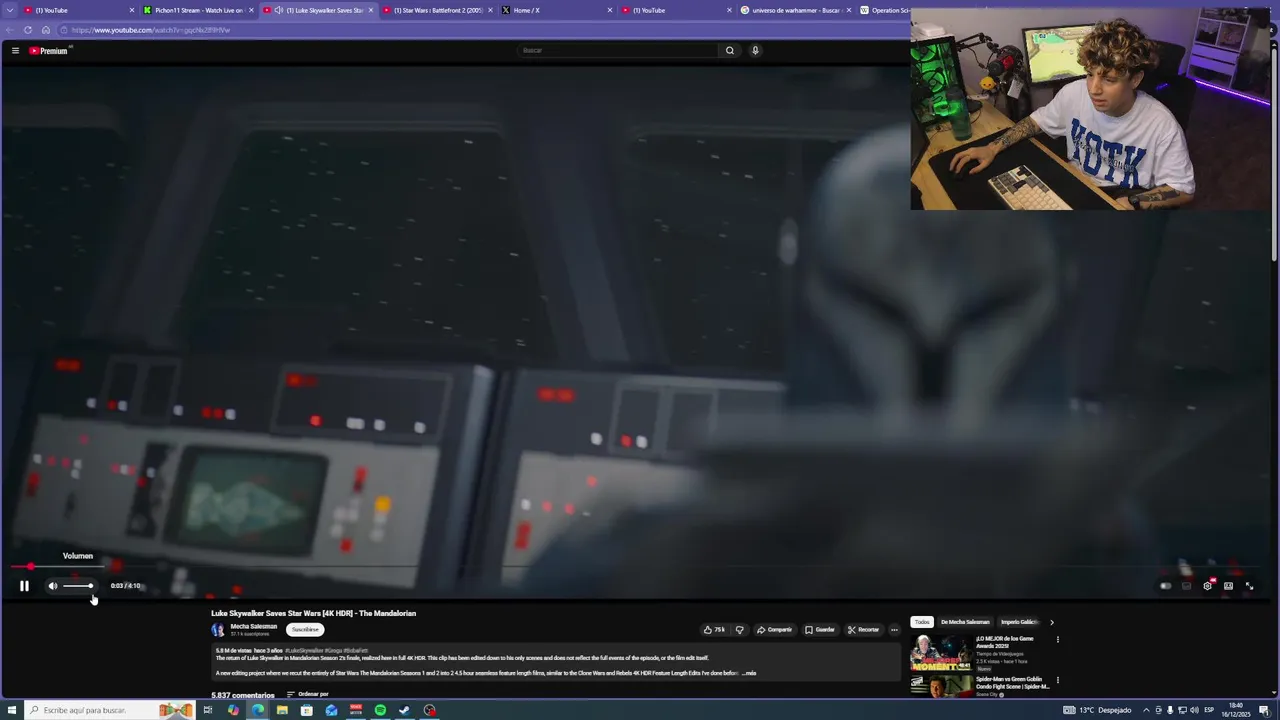Select the Imperio Galáctico filter chip
Viewport: 1280px width, 720px height.
point(1019,622)
